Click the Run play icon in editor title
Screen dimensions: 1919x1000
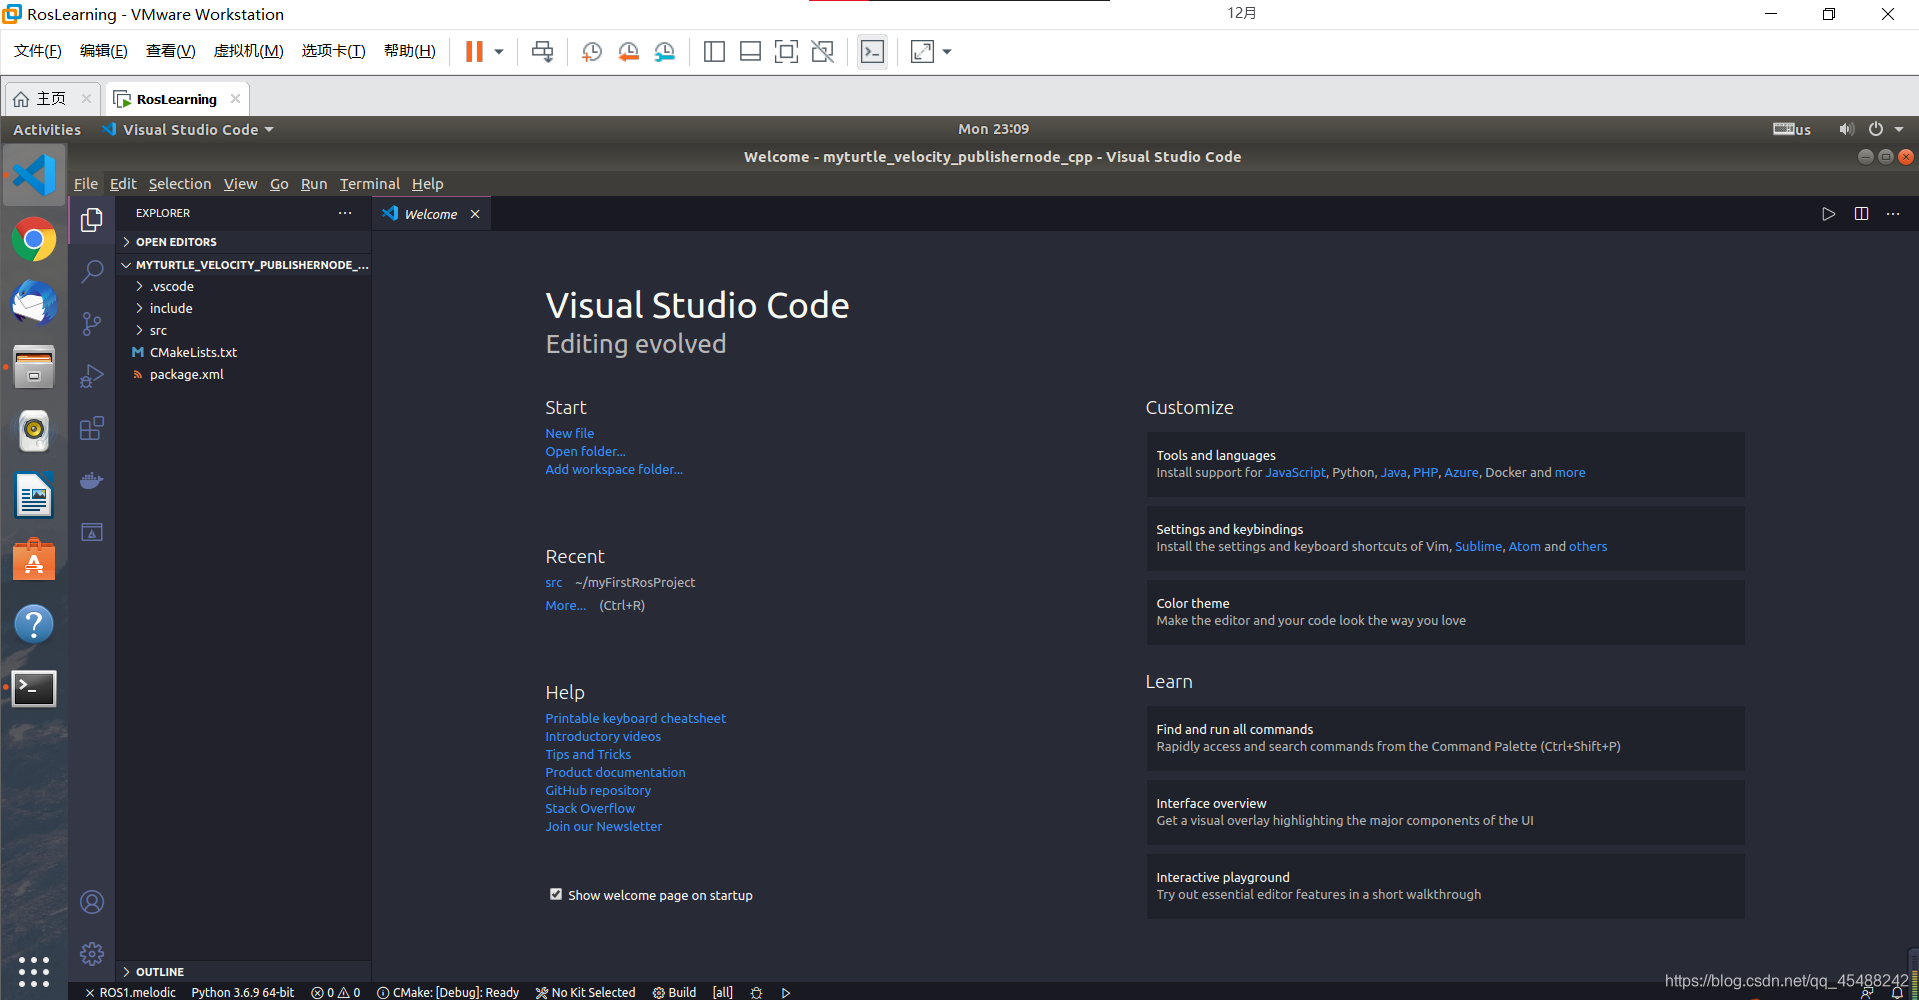(1828, 214)
